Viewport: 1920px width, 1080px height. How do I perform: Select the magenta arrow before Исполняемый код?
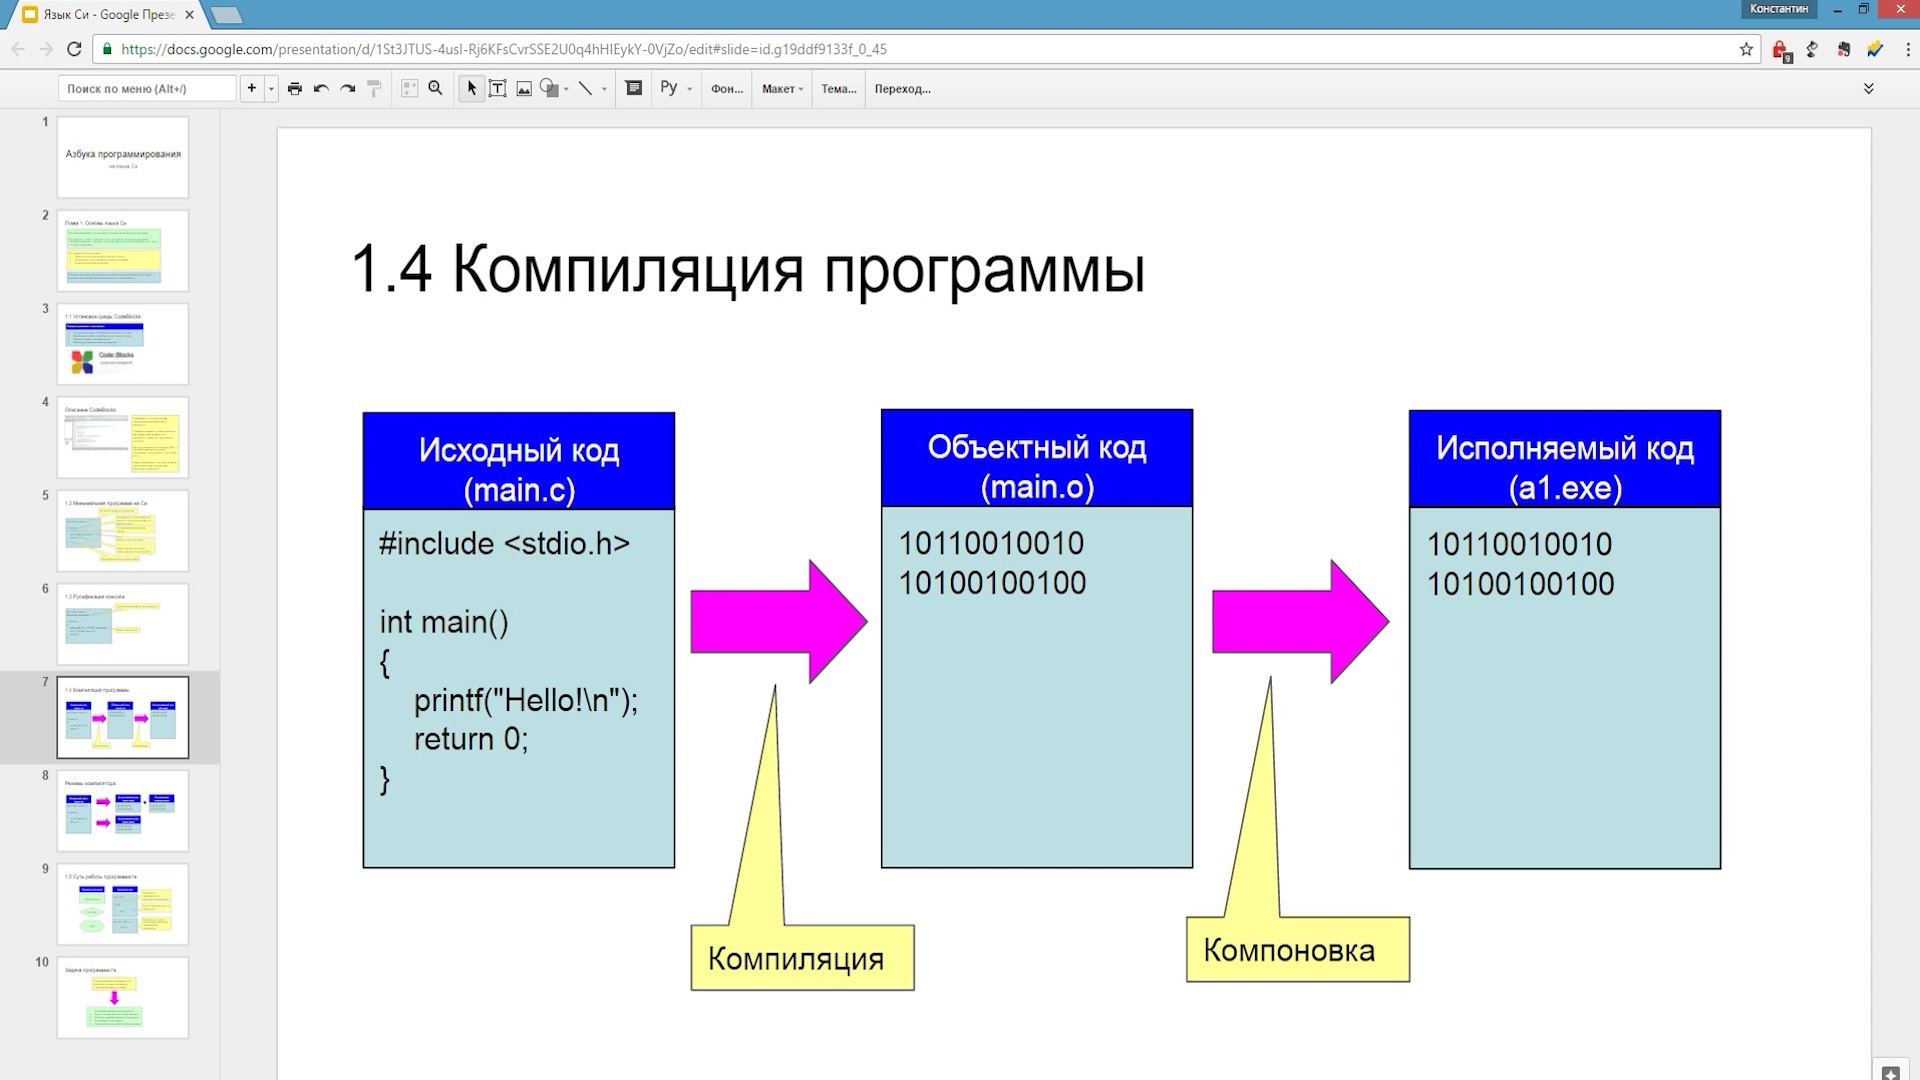pyautogui.click(x=1301, y=621)
